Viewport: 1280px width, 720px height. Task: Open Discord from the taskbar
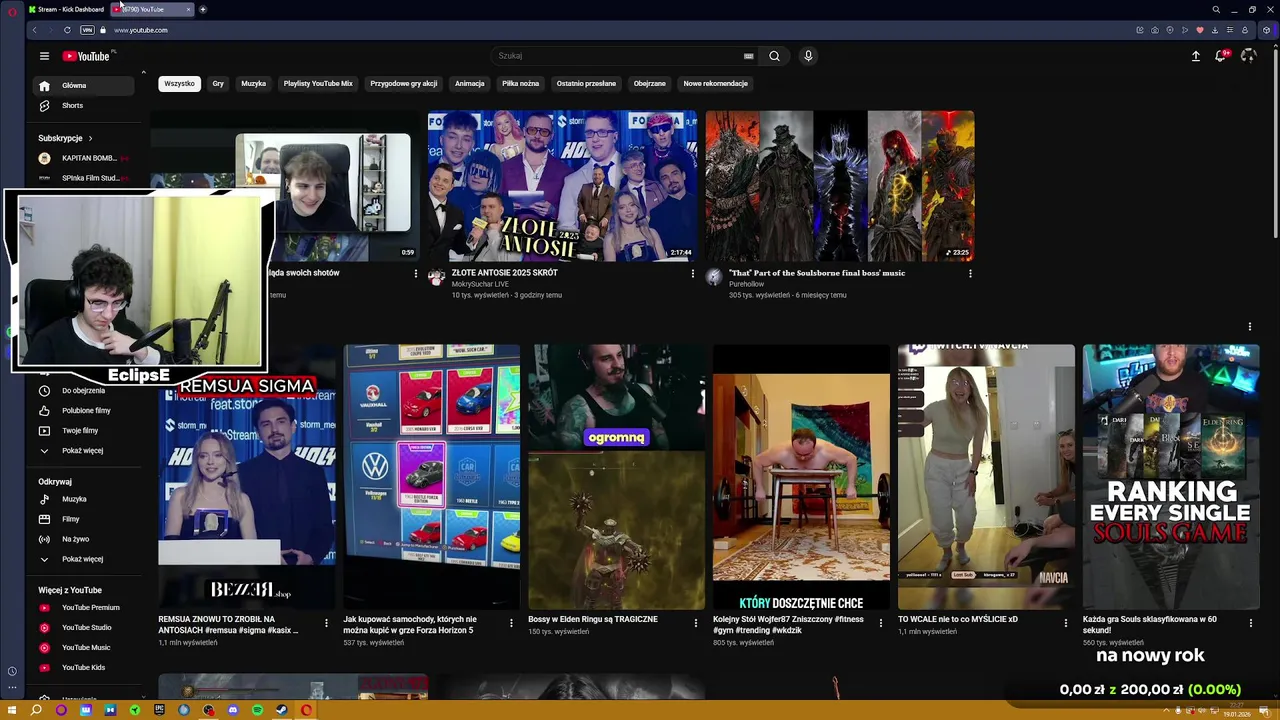[233, 710]
